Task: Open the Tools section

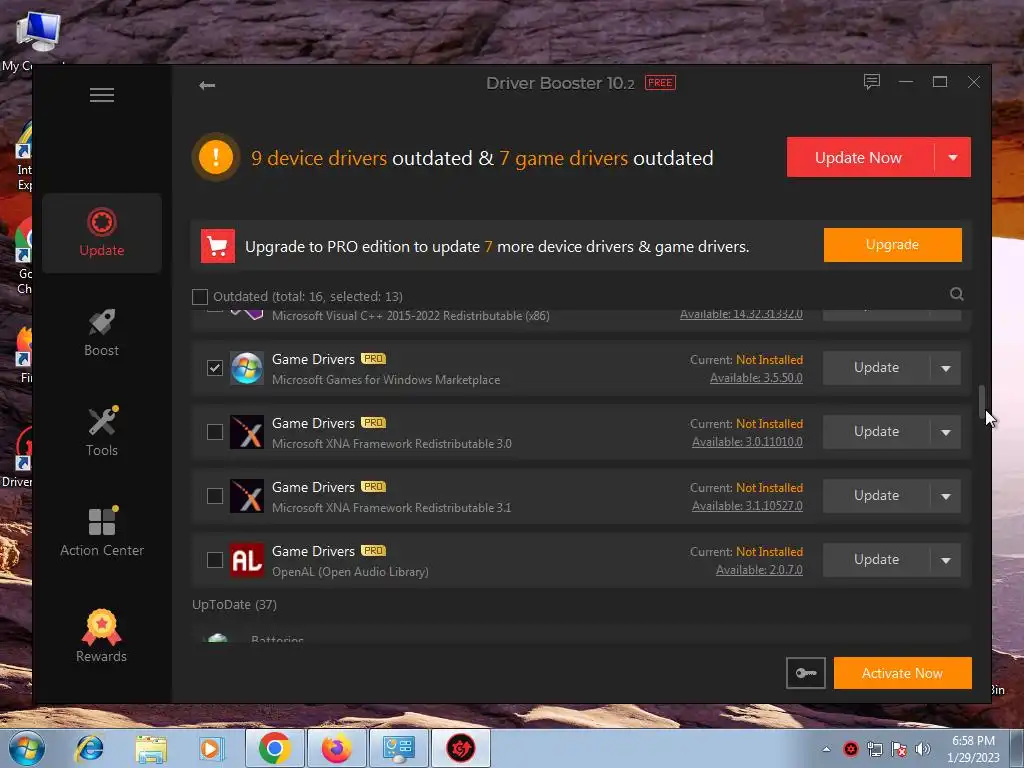Action: pyautogui.click(x=102, y=431)
